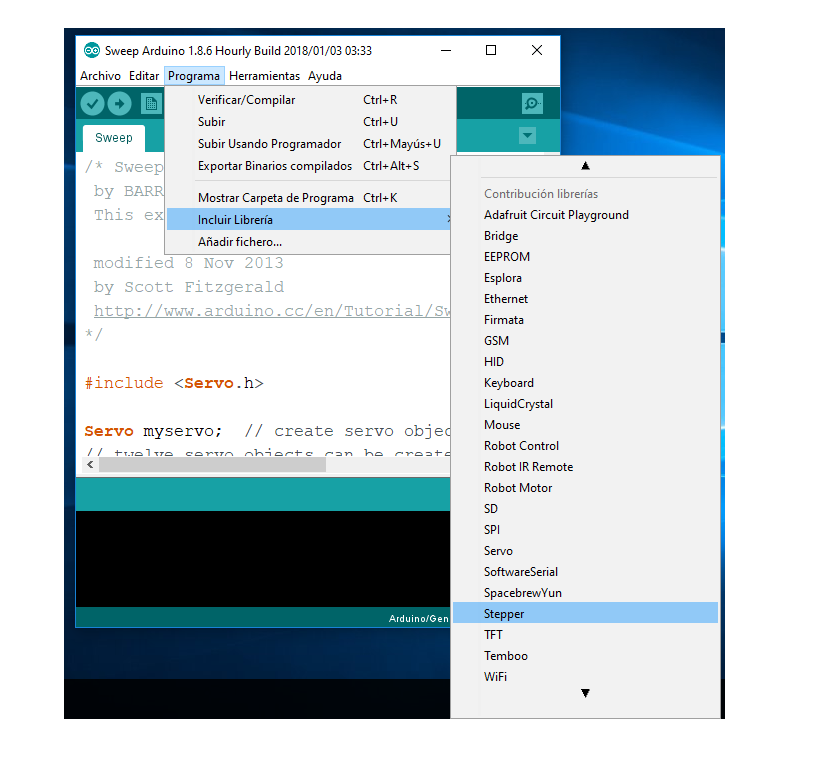Open the Herramientas menu
Viewport: 828px width, 768px height.
pyautogui.click(x=265, y=76)
